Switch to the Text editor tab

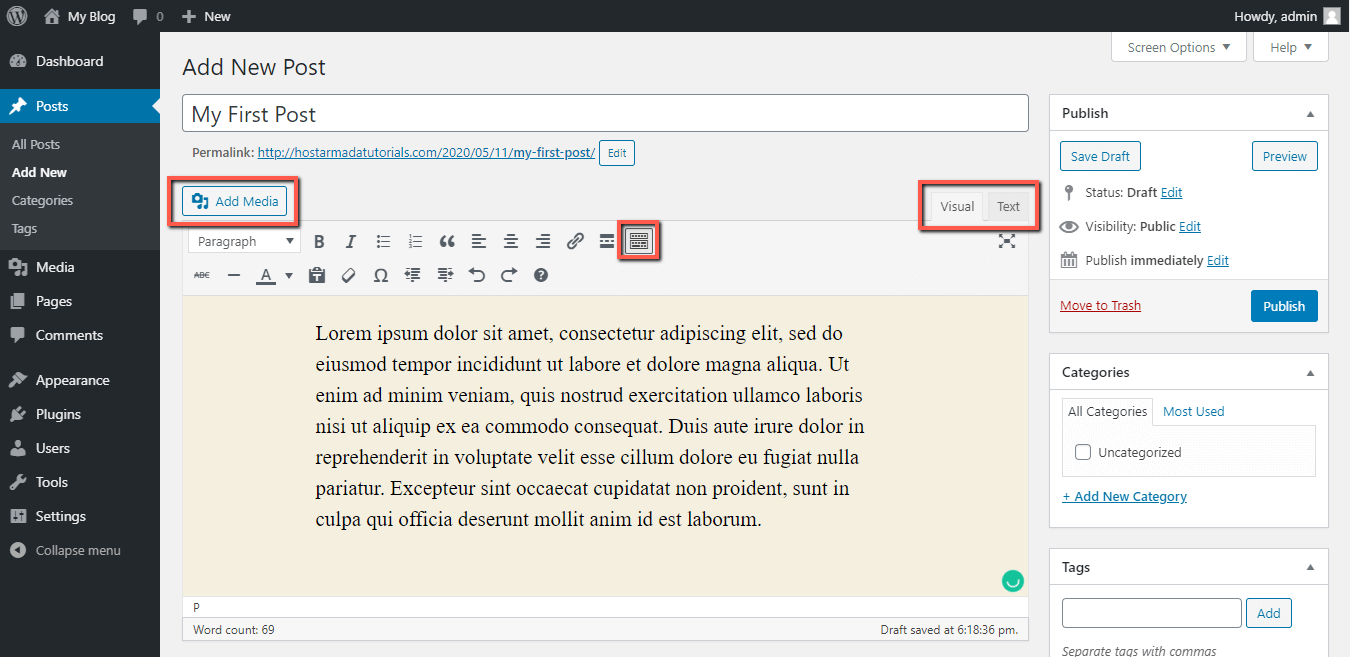pyautogui.click(x=1008, y=207)
